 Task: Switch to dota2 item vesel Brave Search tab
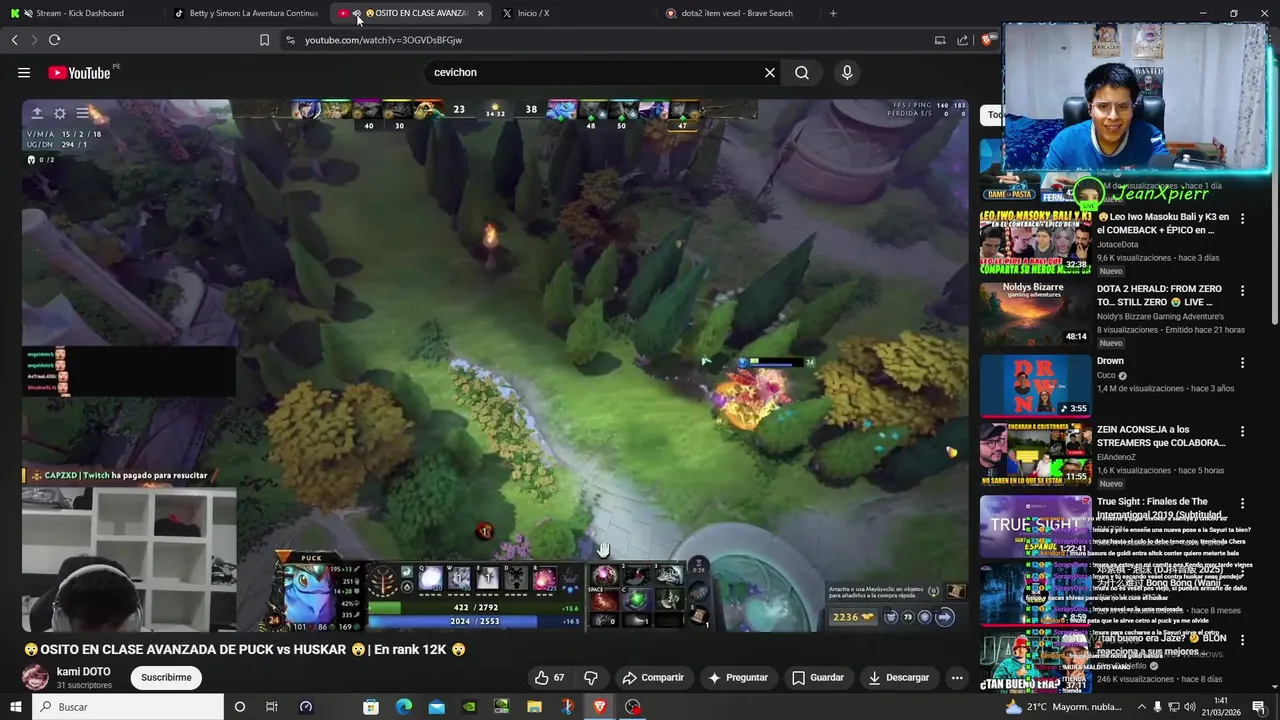pyautogui.click(x=737, y=13)
